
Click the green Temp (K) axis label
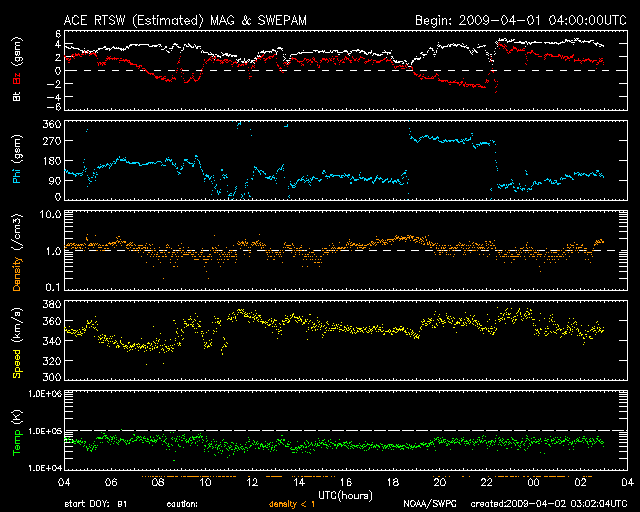tap(17, 432)
